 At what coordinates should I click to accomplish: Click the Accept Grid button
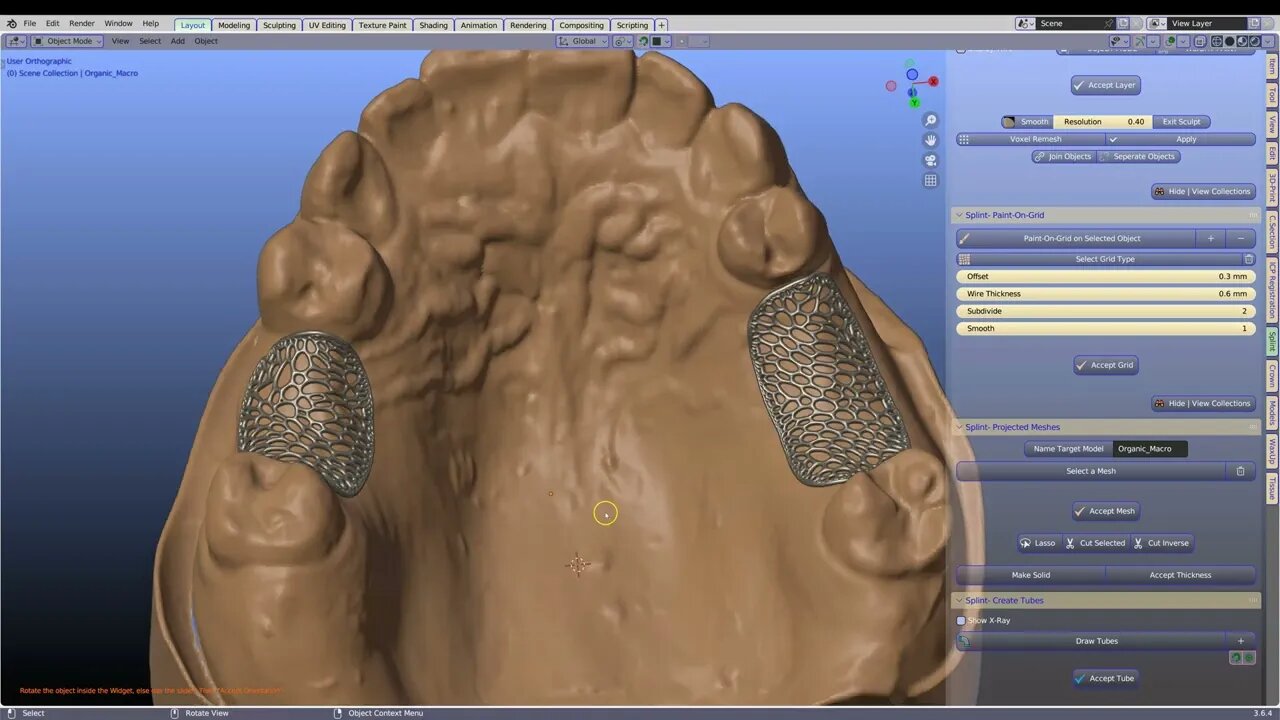pyautogui.click(x=1105, y=365)
